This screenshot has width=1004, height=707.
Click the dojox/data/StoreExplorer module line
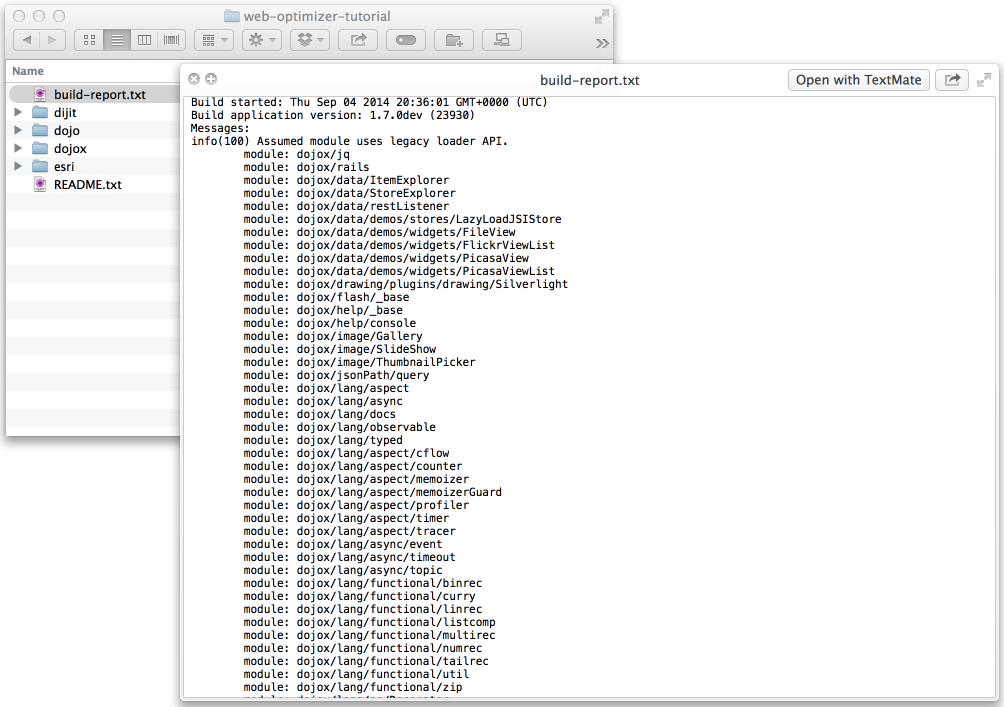click(x=350, y=193)
